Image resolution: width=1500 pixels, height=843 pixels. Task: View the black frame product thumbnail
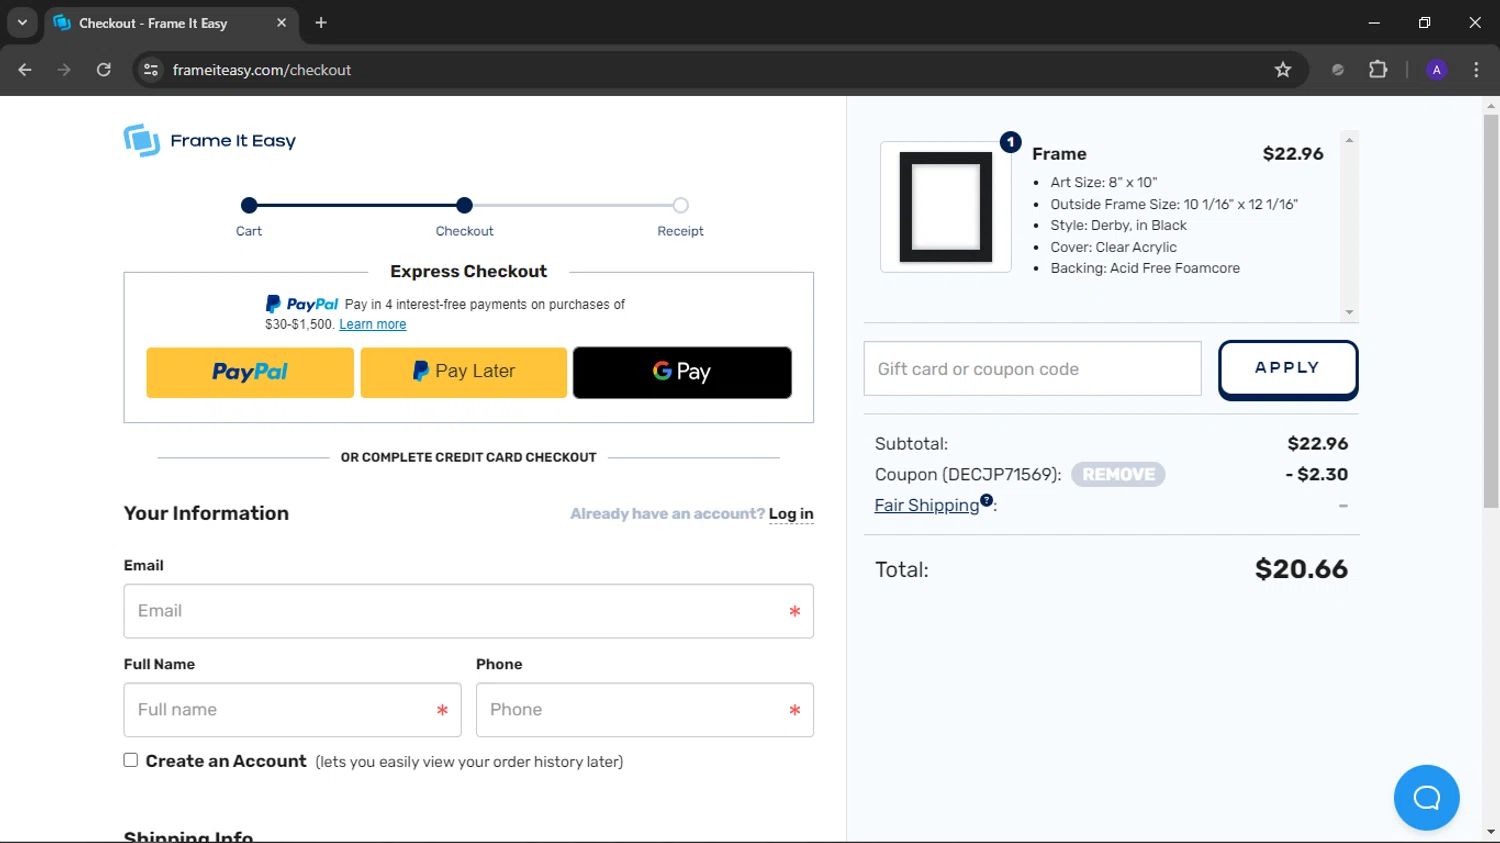click(x=946, y=207)
